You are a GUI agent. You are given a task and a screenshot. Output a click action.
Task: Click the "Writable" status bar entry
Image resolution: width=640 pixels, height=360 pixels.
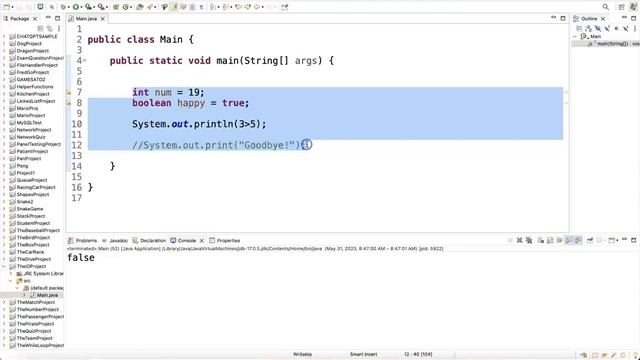(x=302, y=354)
